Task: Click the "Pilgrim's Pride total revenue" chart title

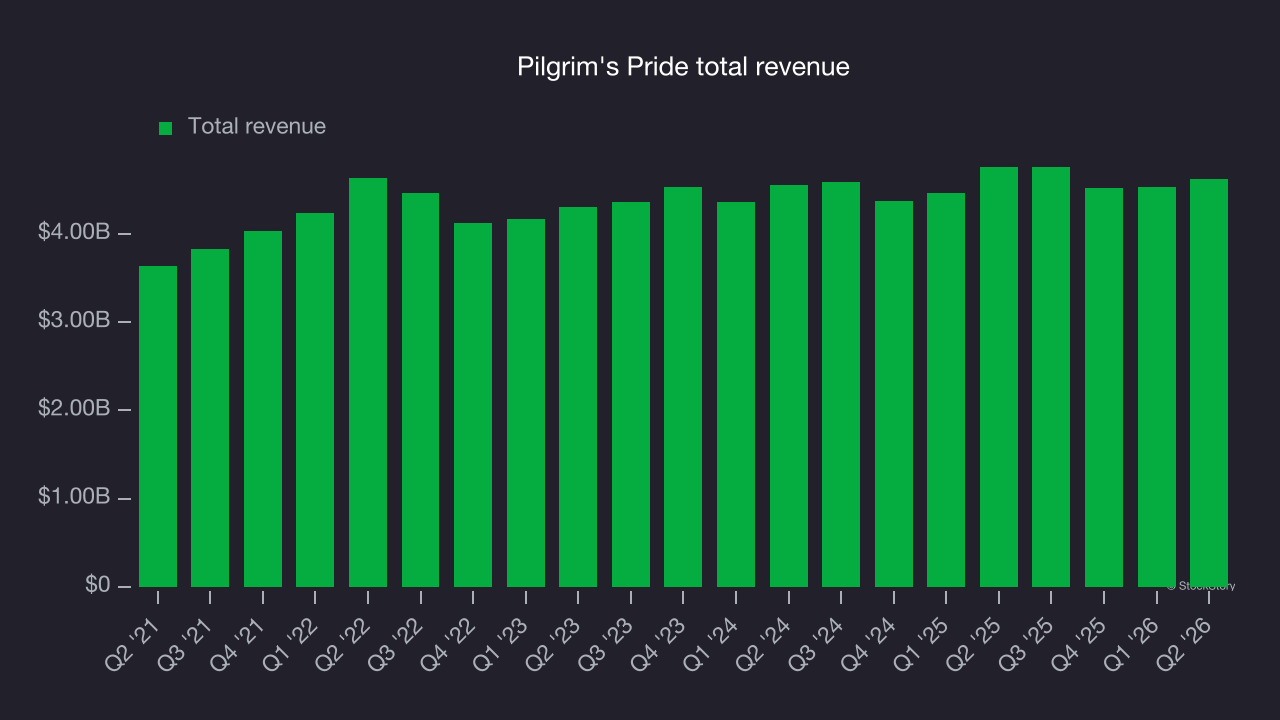Action: [683, 67]
